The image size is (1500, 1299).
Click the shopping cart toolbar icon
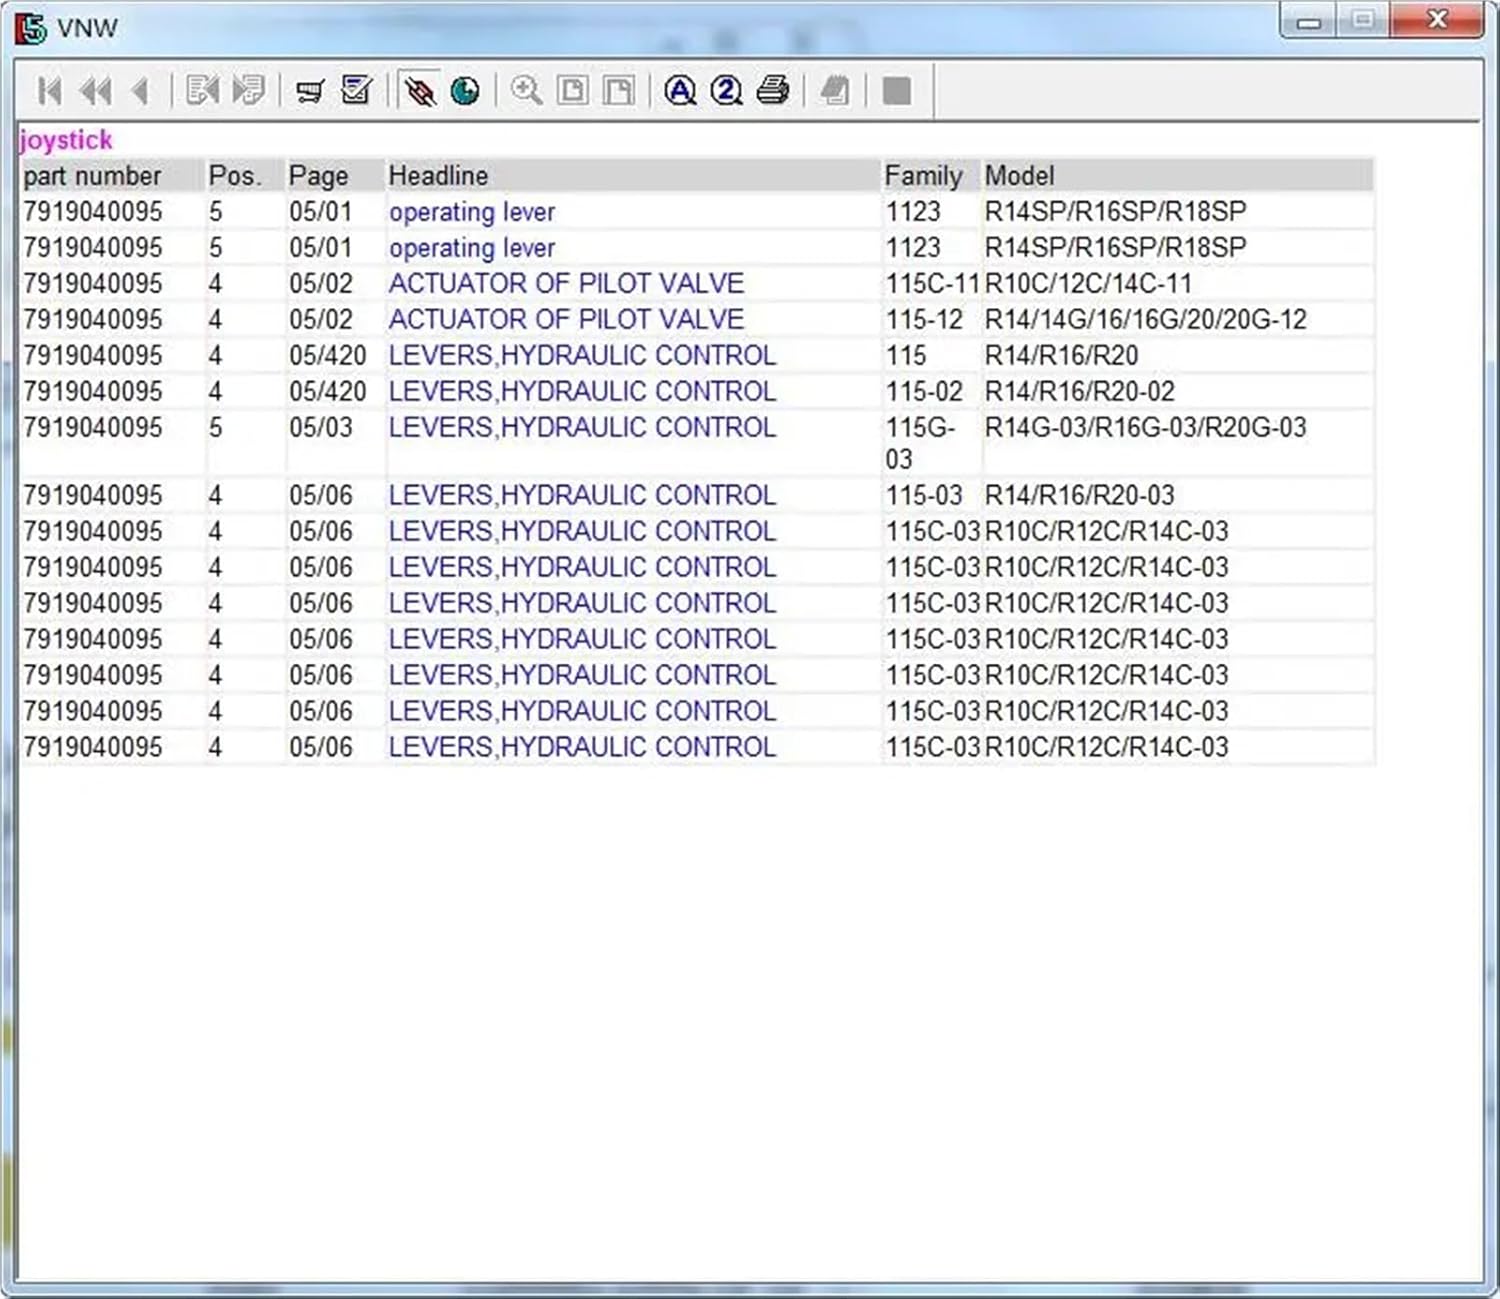(x=310, y=92)
